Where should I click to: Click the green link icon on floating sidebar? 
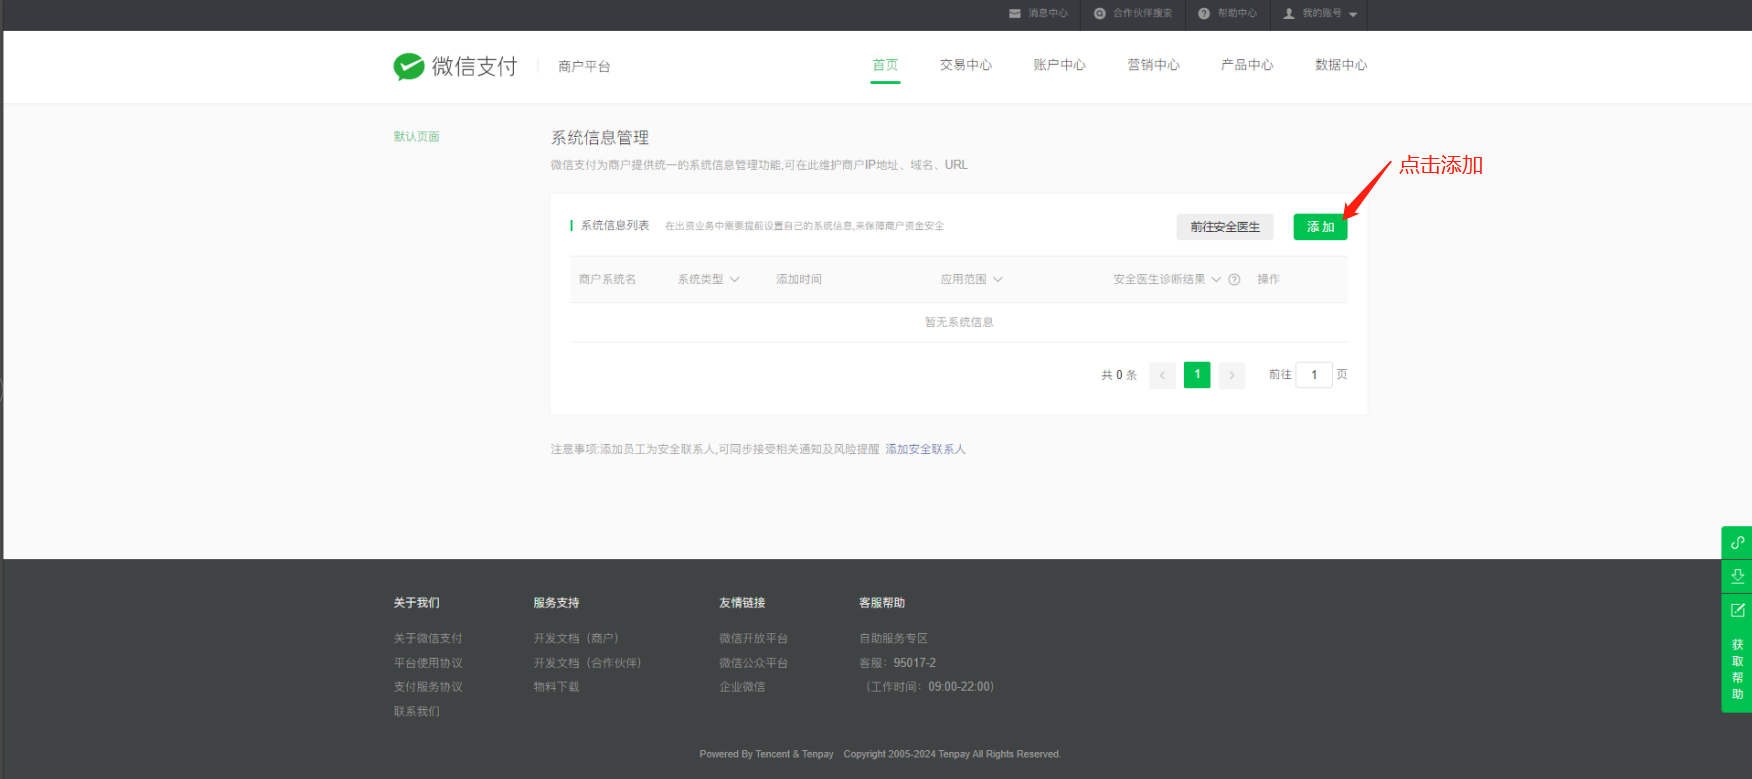click(1737, 543)
